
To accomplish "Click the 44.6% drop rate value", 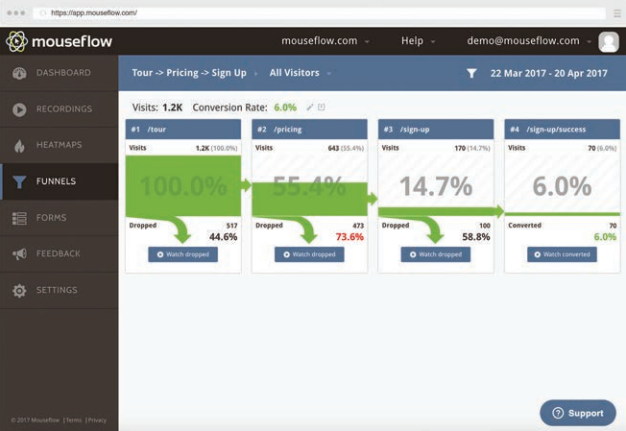I will (223, 237).
